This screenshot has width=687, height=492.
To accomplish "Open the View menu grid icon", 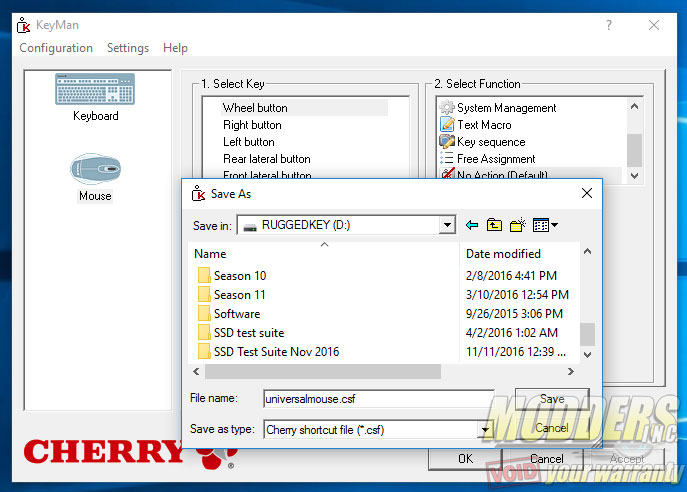I will (x=545, y=225).
